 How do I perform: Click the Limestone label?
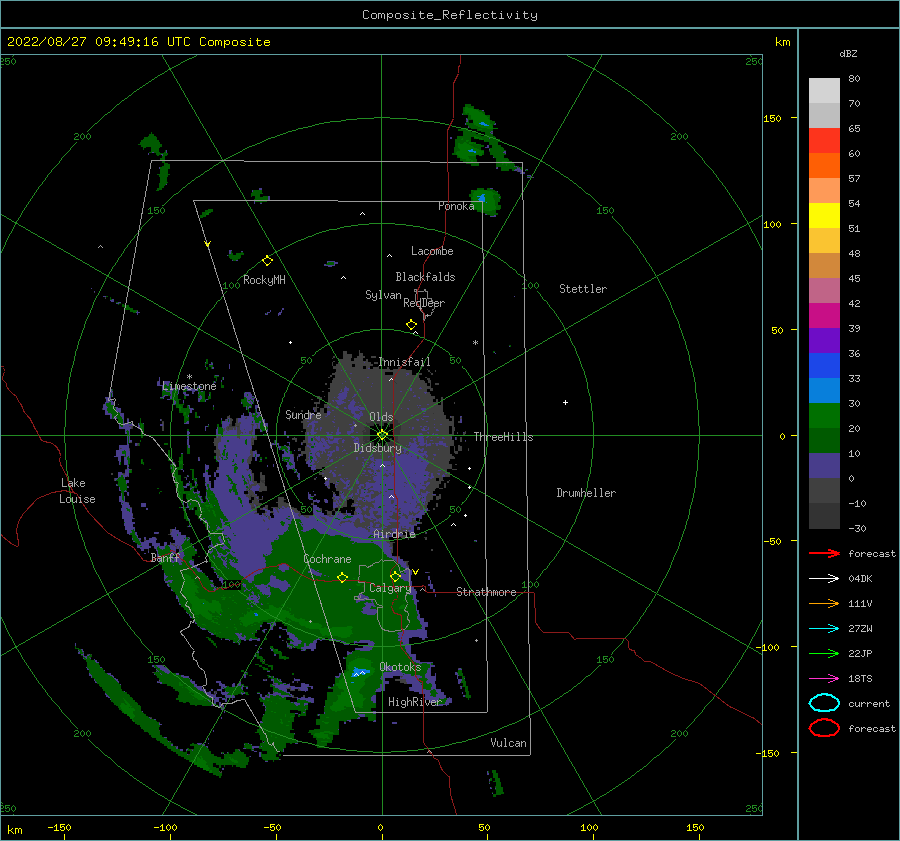(x=189, y=386)
